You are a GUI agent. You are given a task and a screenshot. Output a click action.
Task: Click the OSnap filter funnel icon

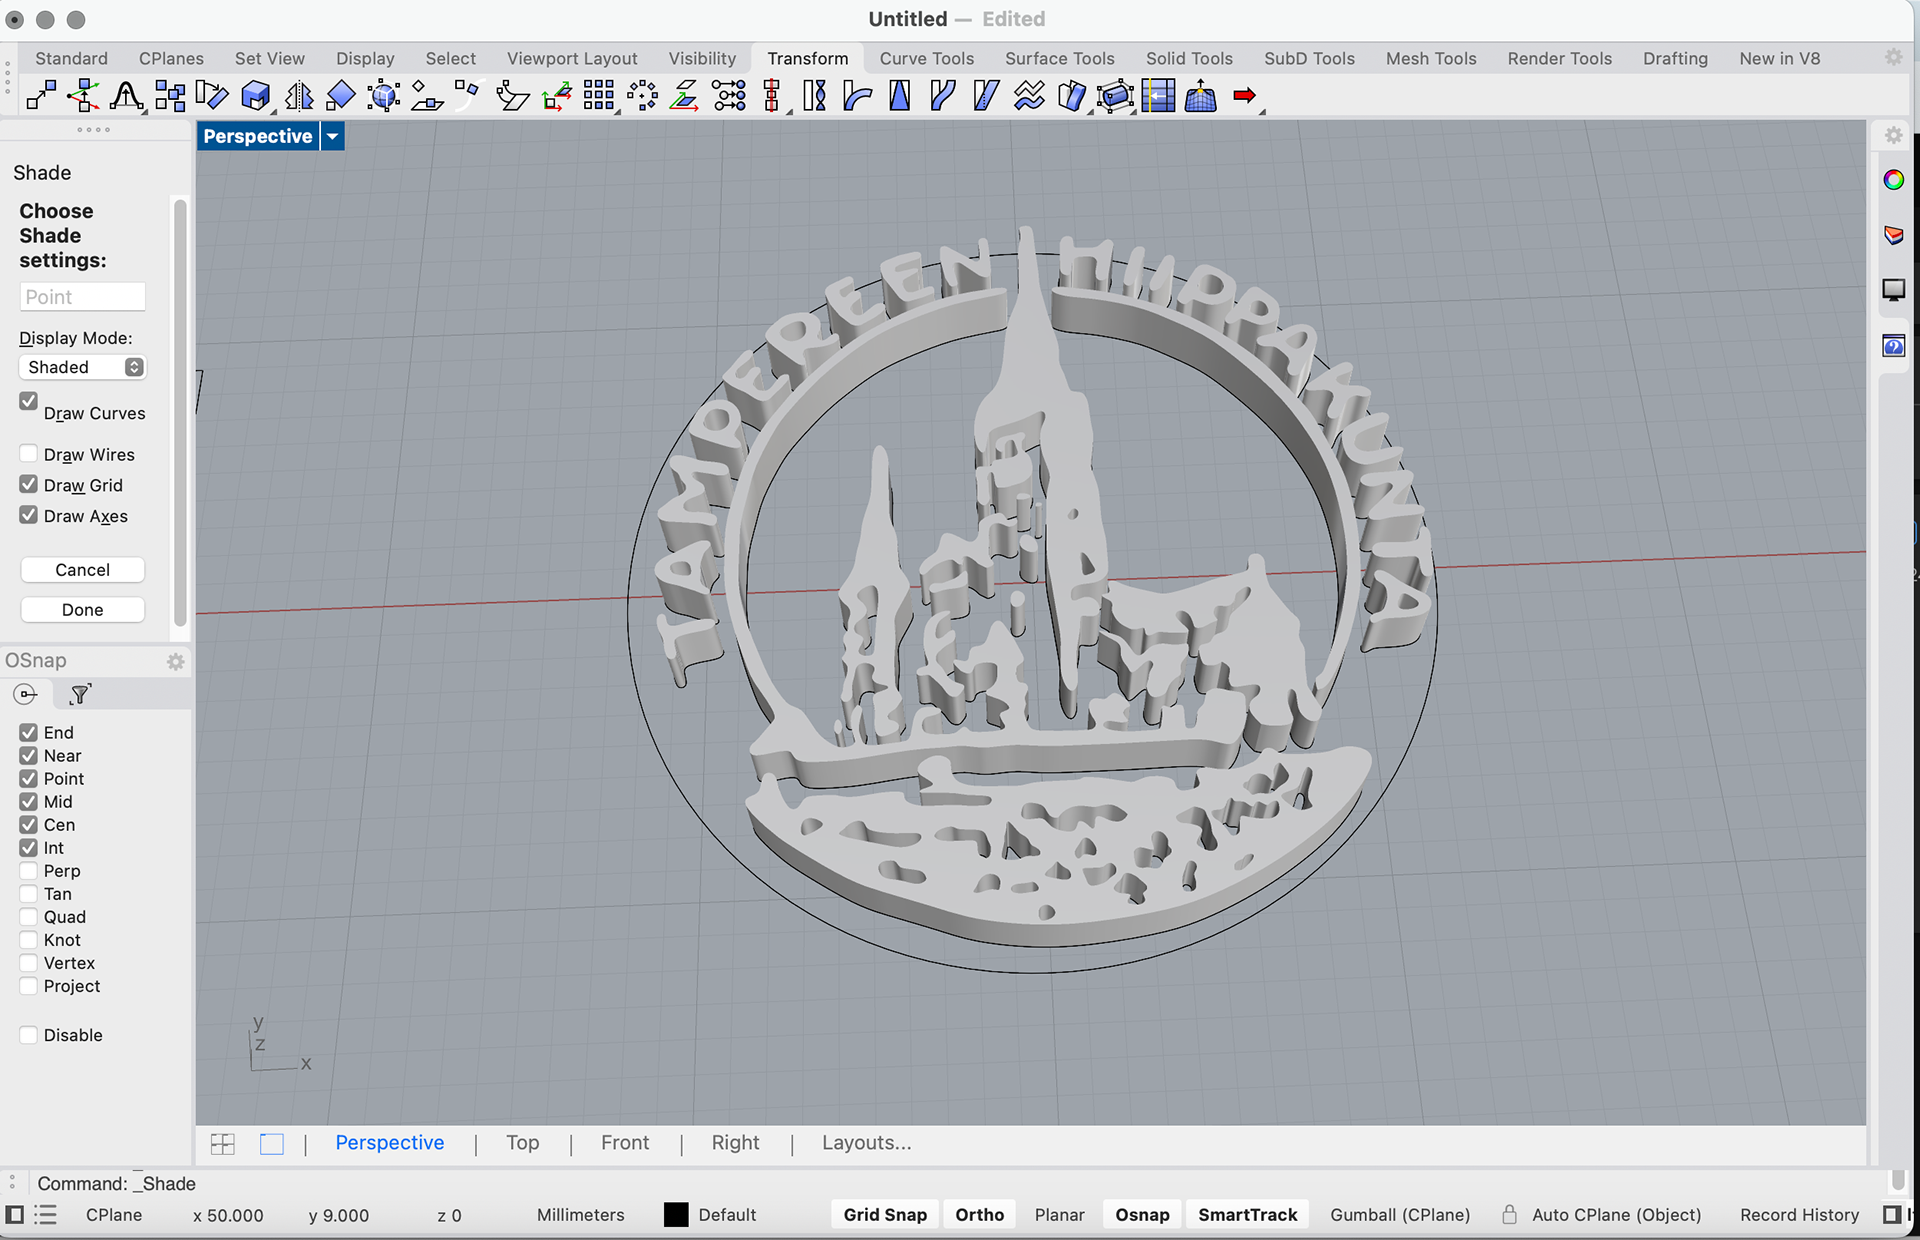click(80, 694)
